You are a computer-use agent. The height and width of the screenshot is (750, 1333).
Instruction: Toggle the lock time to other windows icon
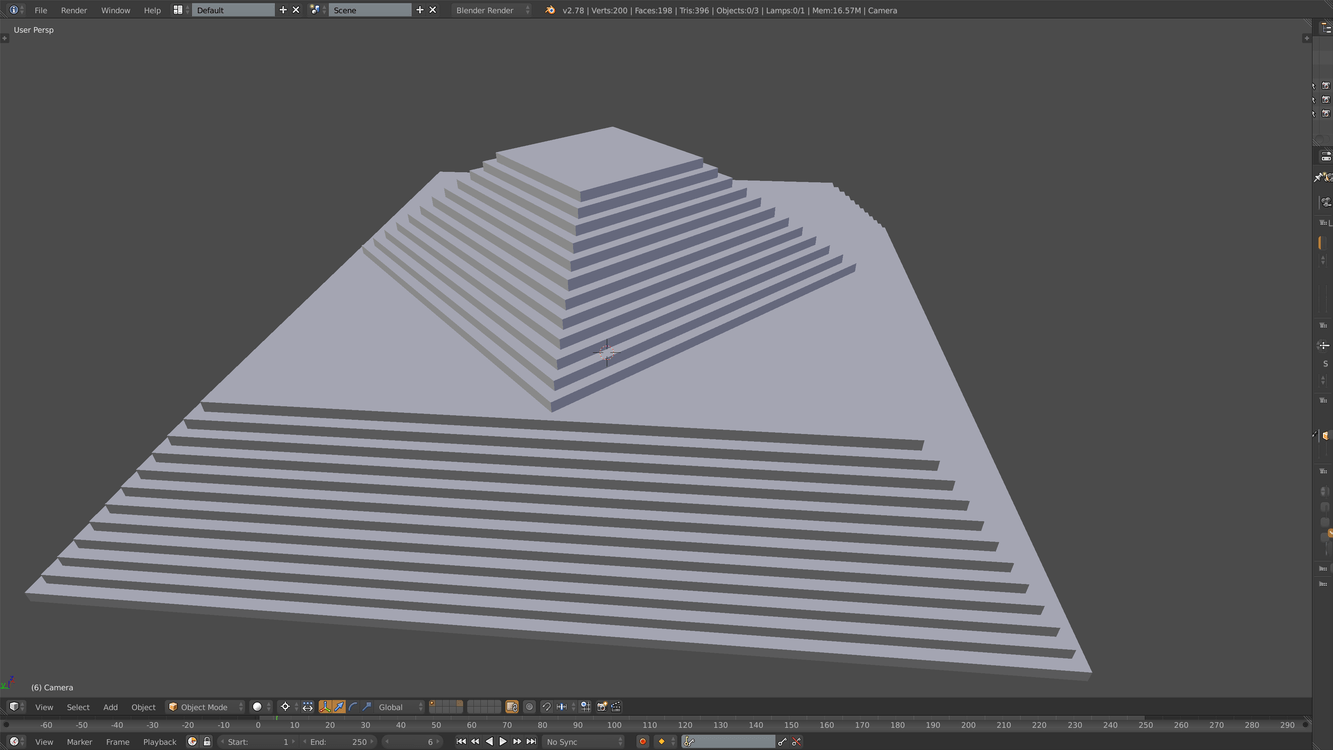[x=207, y=742]
